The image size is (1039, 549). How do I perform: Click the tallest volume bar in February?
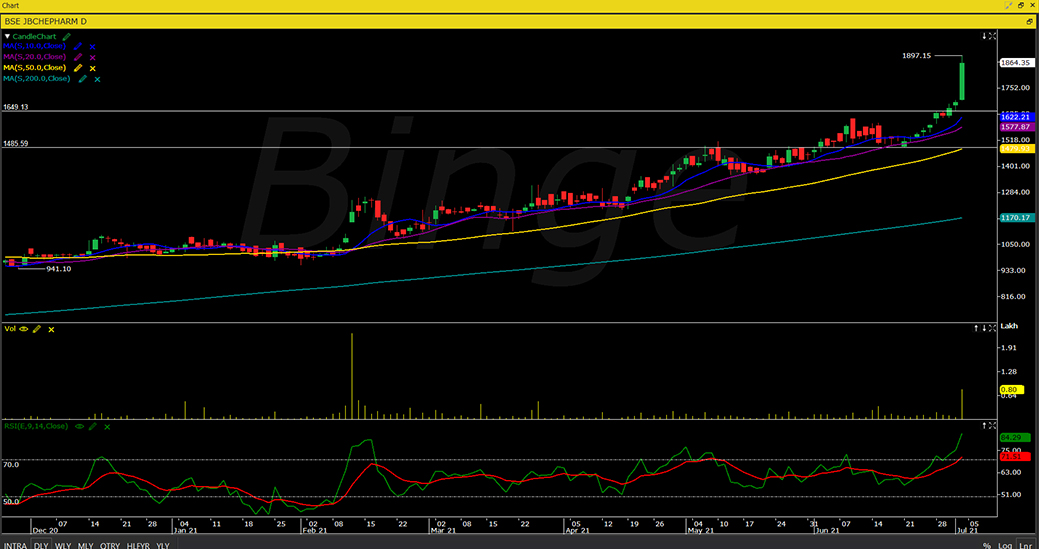point(352,375)
